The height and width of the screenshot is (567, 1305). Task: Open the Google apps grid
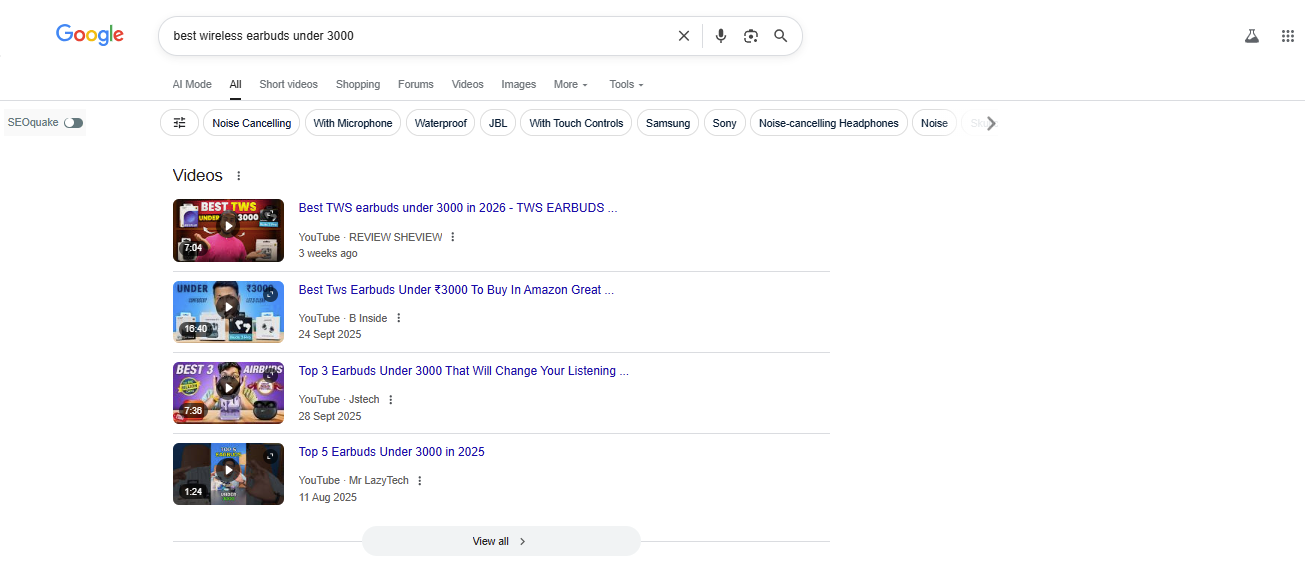(x=1288, y=36)
